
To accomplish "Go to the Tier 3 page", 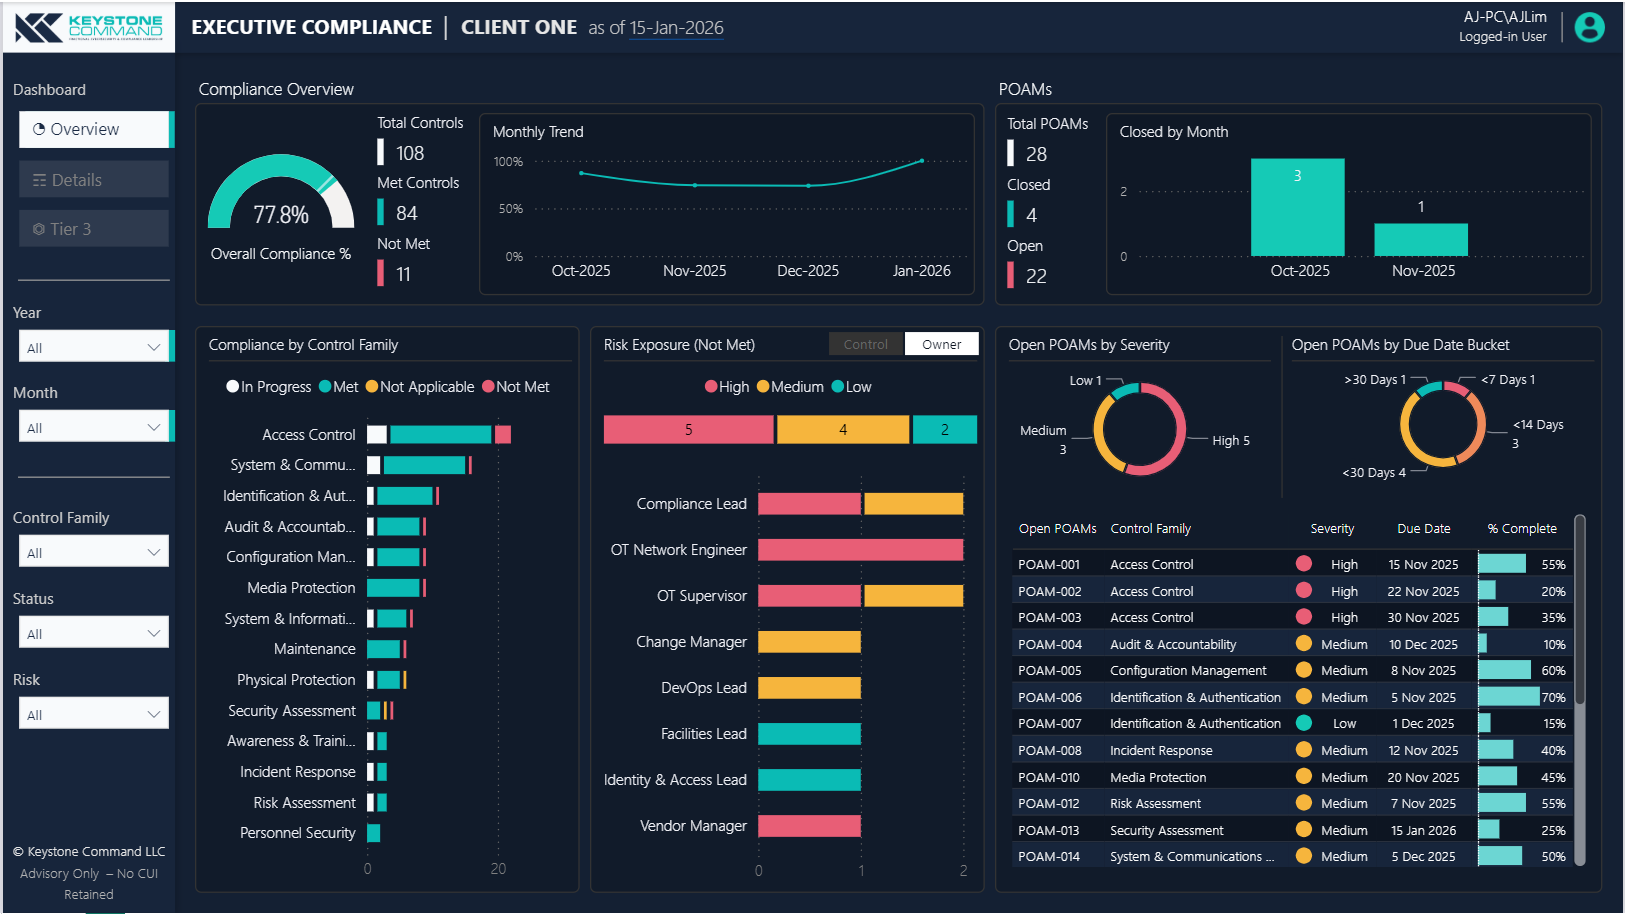I will click(x=93, y=229).
